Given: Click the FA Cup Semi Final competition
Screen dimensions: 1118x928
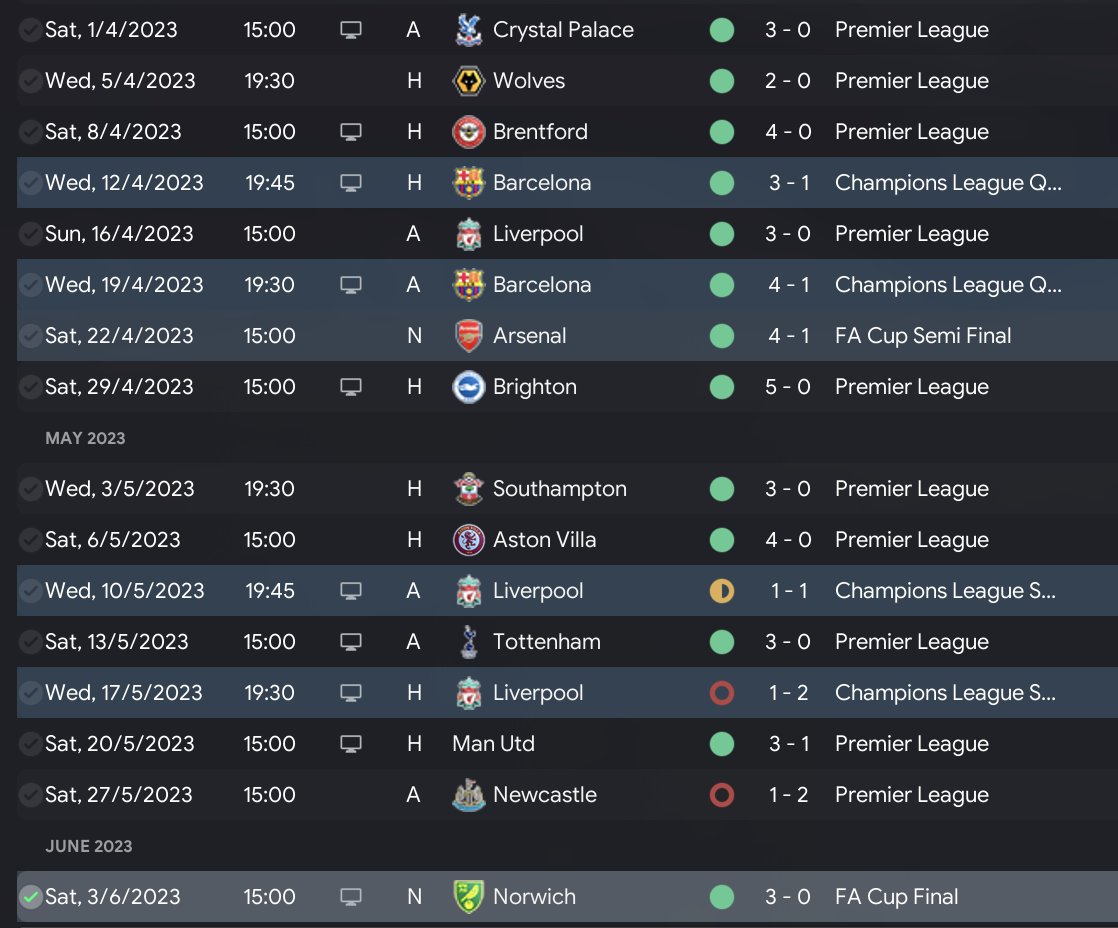Looking at the screenshot, I should (922, 336).
